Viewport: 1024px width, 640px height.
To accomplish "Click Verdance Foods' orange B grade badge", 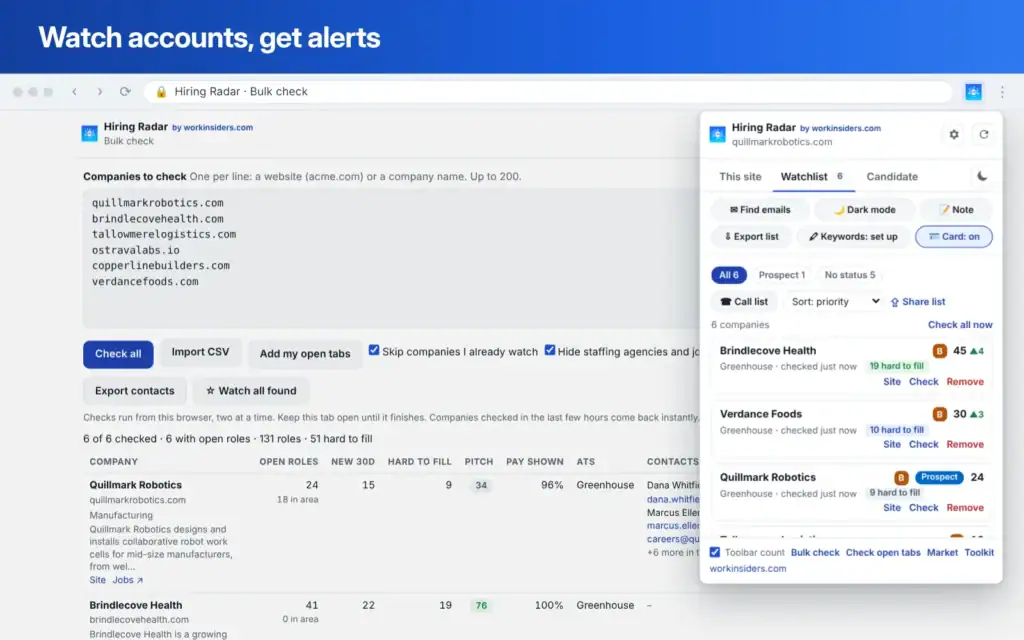I will pos(939,414).
